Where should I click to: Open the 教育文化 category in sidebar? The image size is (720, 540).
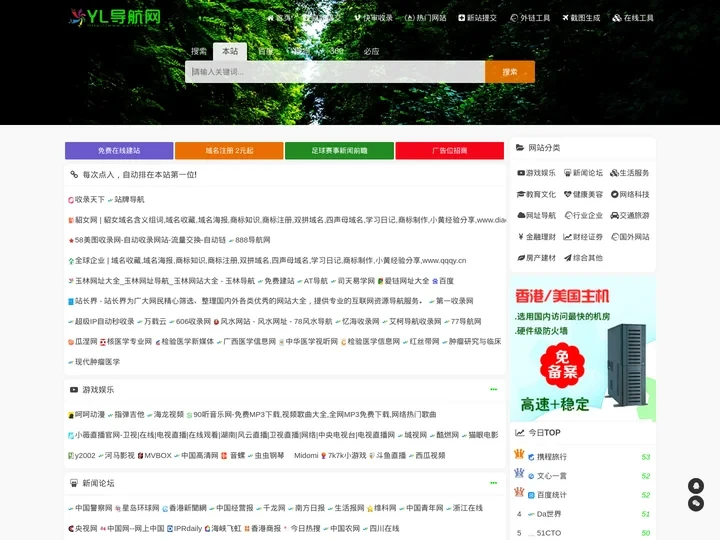(x=536, y=194)
